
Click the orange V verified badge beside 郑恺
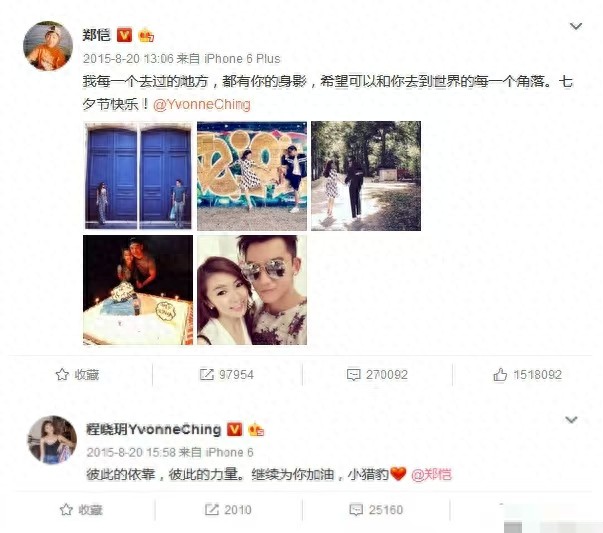point(124,35)
